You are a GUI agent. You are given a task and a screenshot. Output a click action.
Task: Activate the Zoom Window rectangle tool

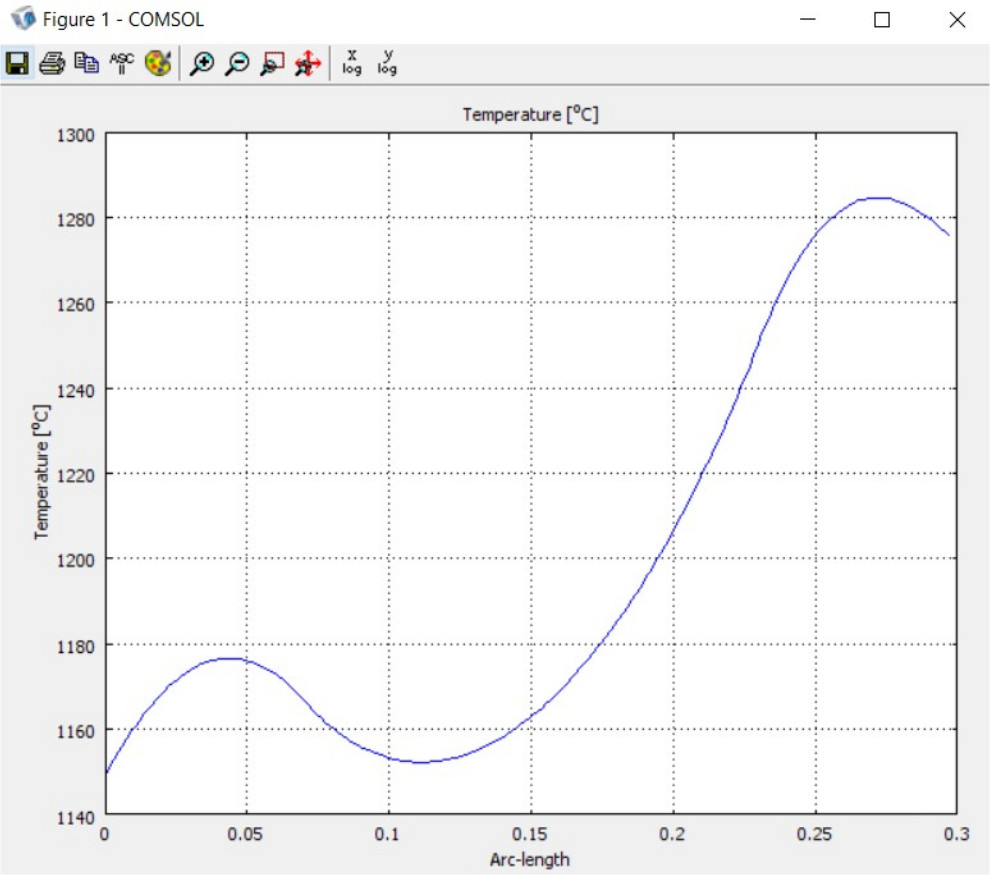[272, 64]
